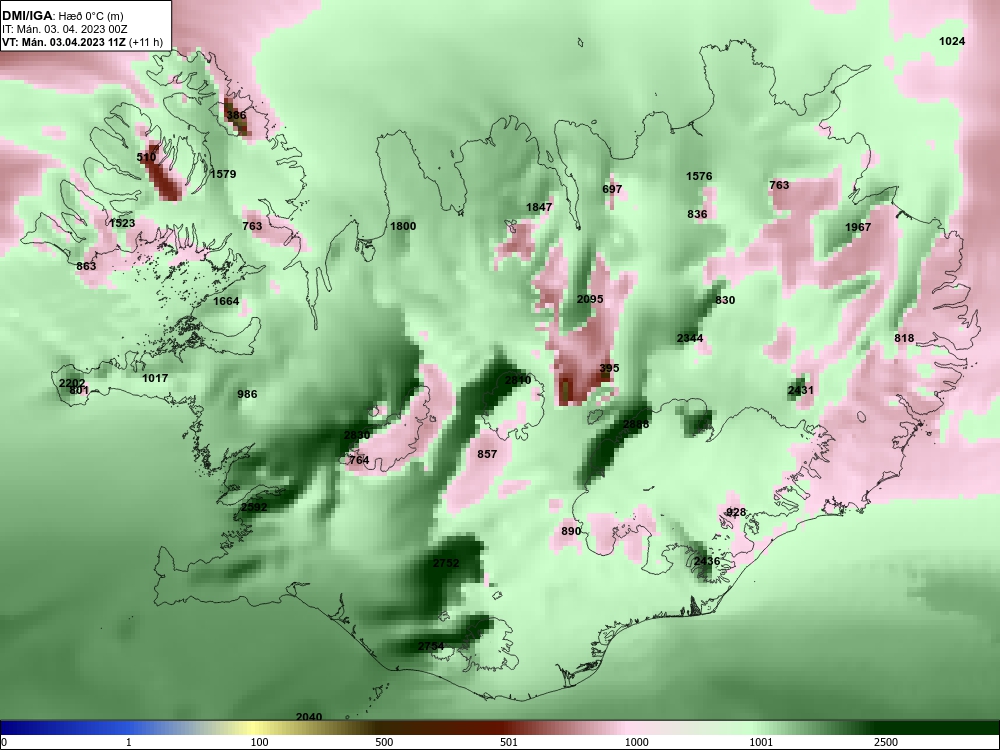Viewport: 1000px width, 750px height.
Task: Click the 697 height label
Action: [x=612, y=189]
